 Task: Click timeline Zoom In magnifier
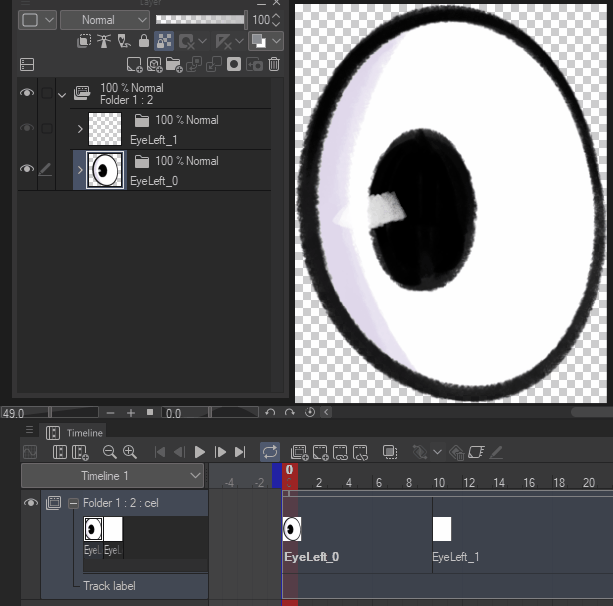pos(130,452)
